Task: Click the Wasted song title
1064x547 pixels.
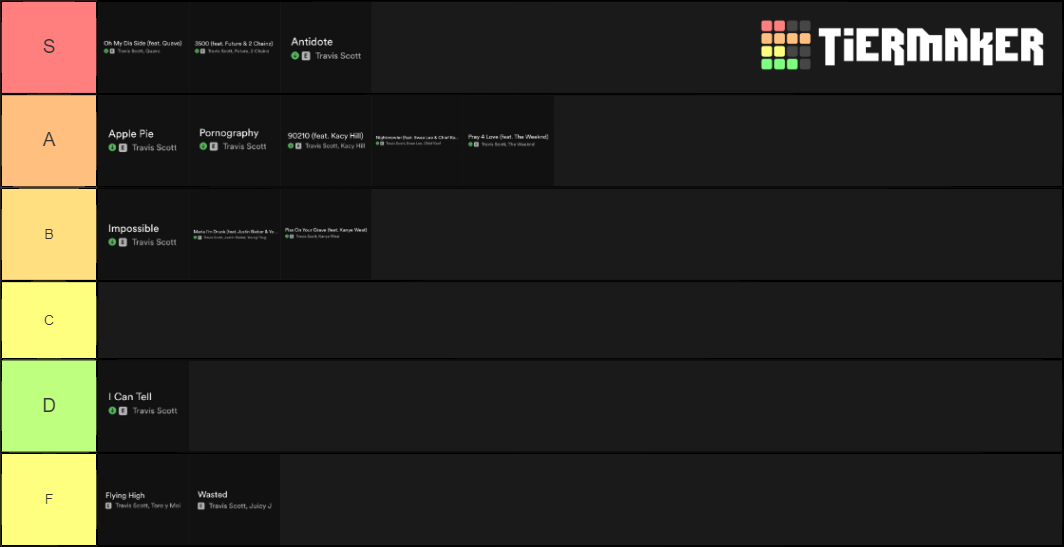Action: [212, 494]
